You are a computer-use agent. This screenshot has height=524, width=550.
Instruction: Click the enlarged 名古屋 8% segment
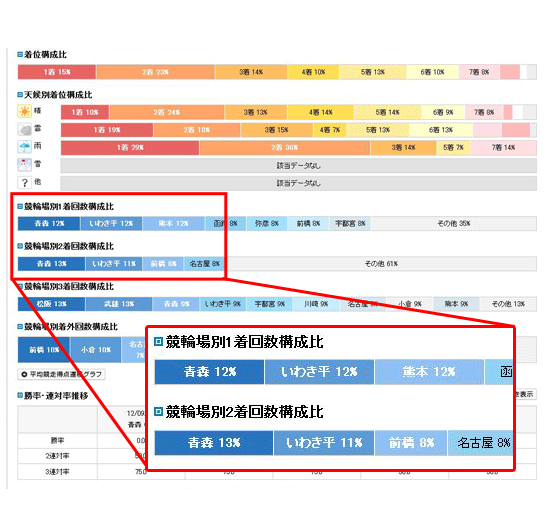coord(481,443)
